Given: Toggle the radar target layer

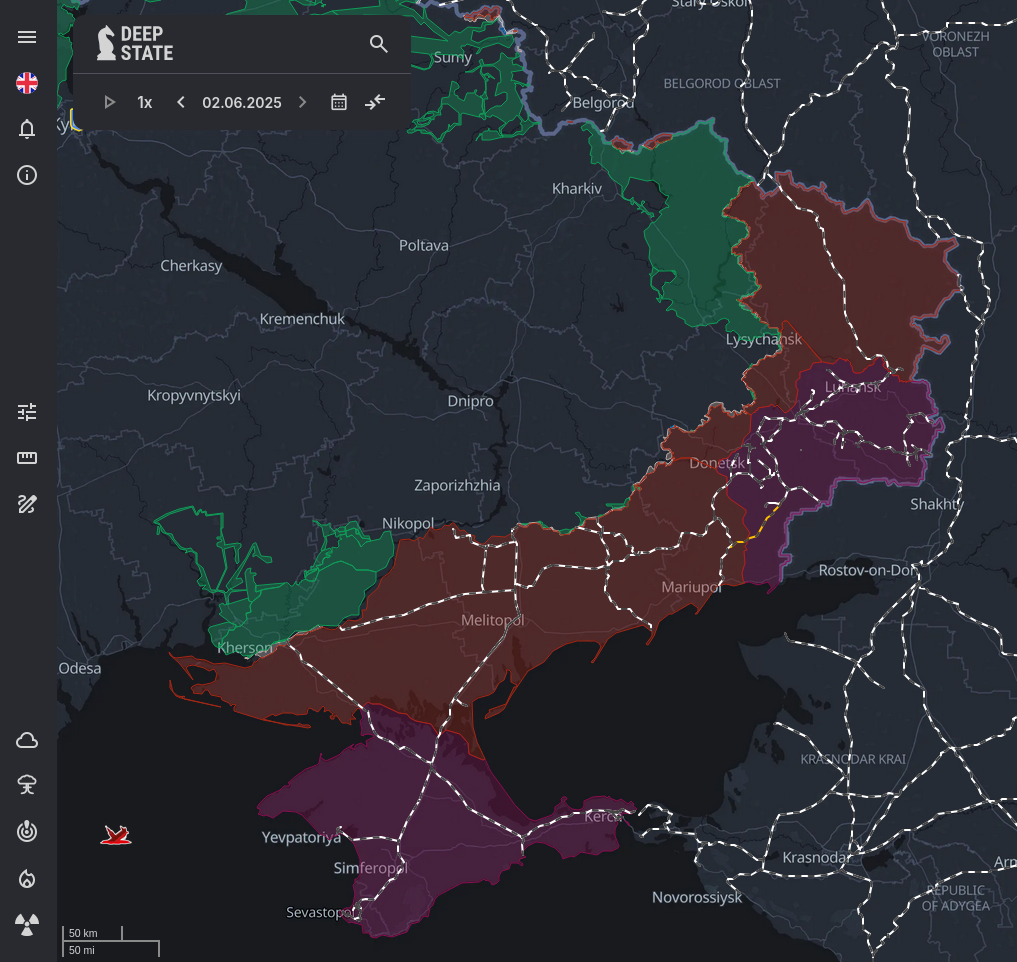Looking at the screenshot, I should click(x=27, y=832).
